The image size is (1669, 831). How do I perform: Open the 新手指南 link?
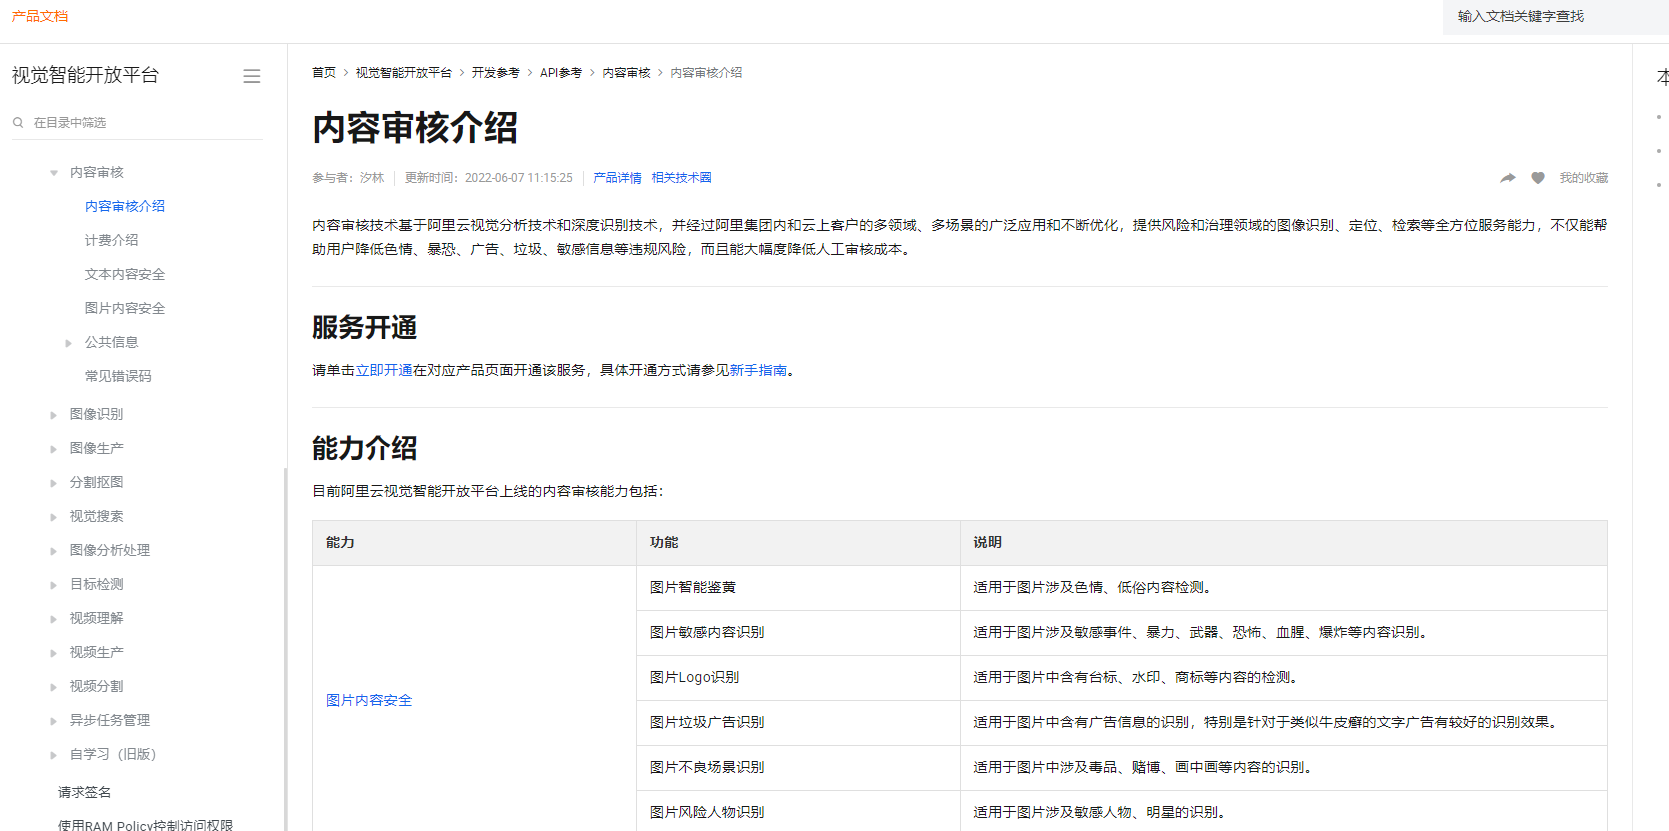[x=758, y=370]
